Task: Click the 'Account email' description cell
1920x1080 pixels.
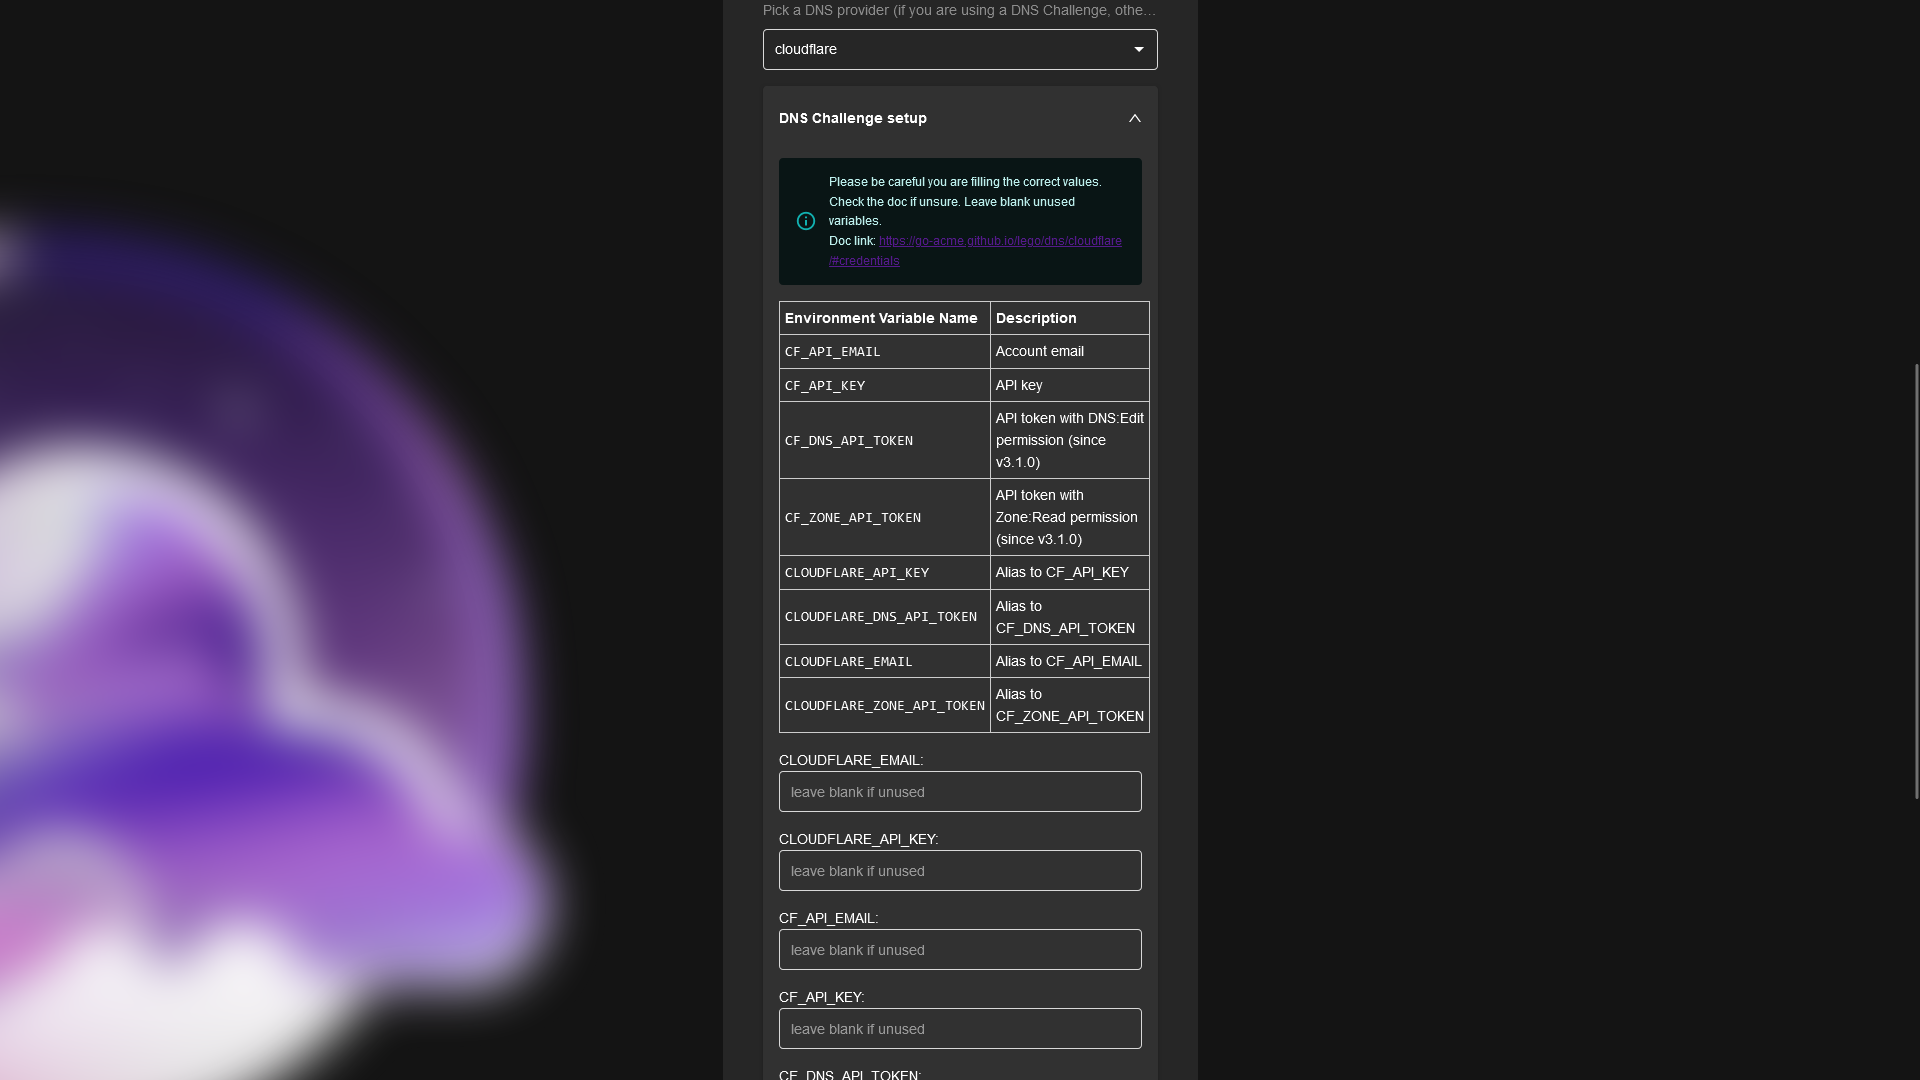Action: click(x=1070, y=351)
